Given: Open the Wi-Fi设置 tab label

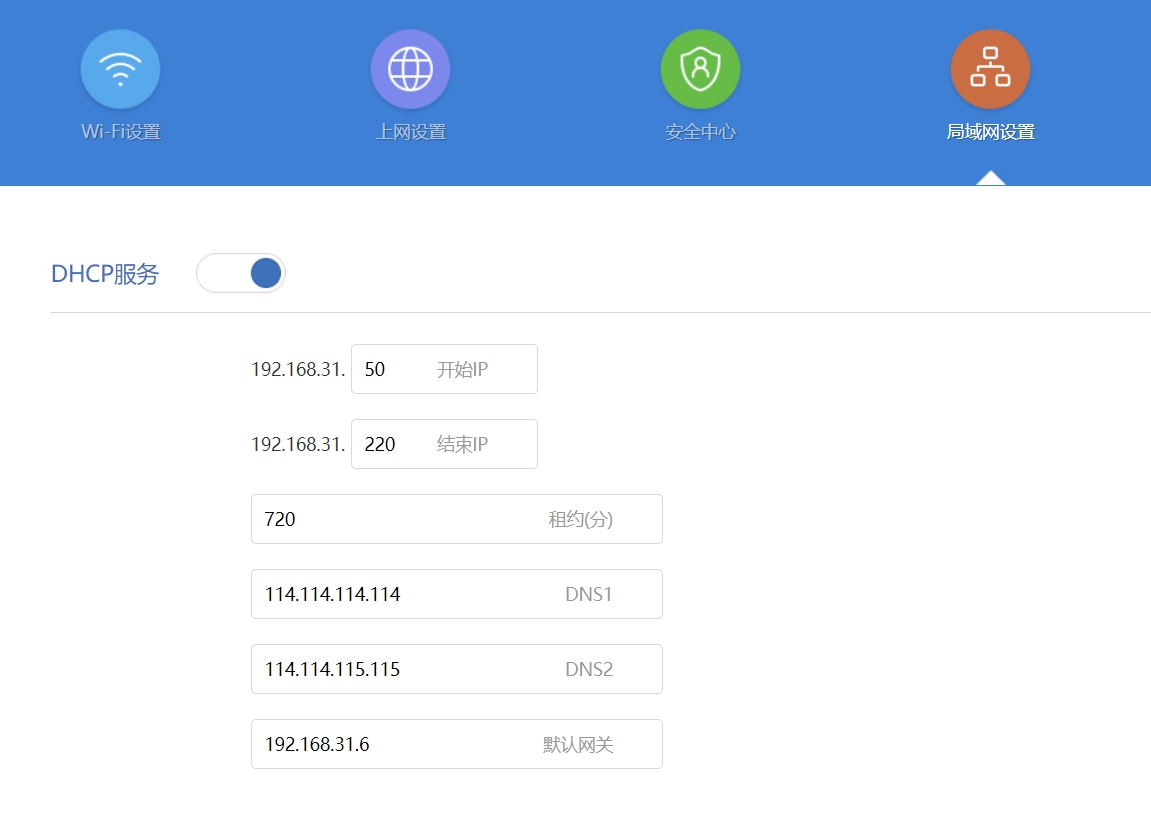Looking at the screenshot, I should (120, 132).
